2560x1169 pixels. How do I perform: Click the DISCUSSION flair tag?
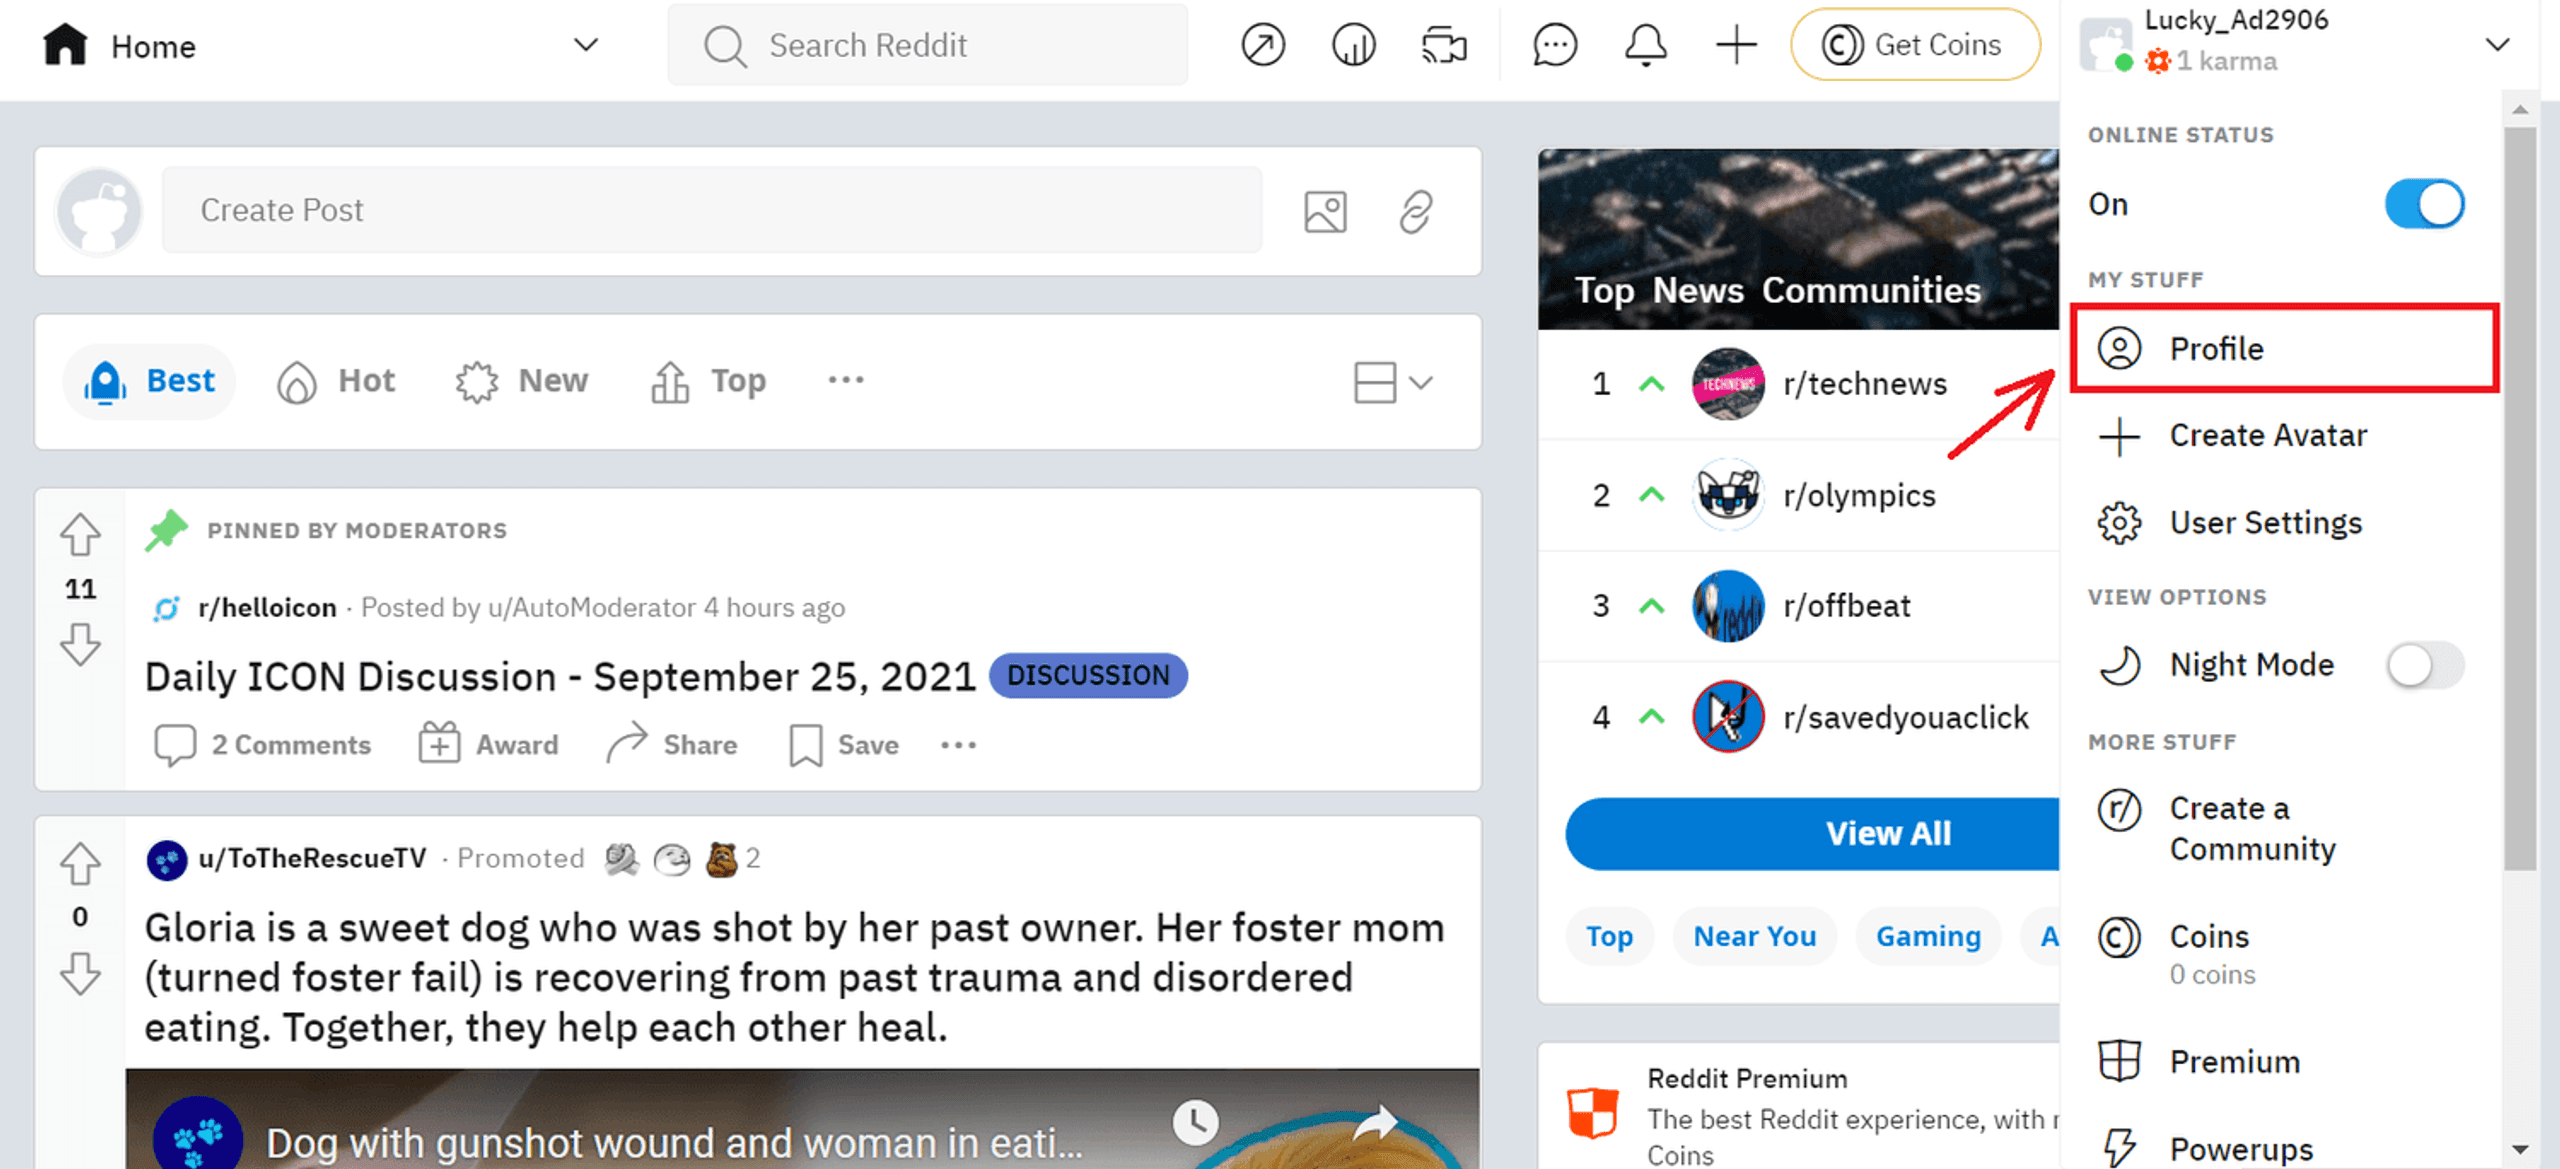pos(1088,676)
